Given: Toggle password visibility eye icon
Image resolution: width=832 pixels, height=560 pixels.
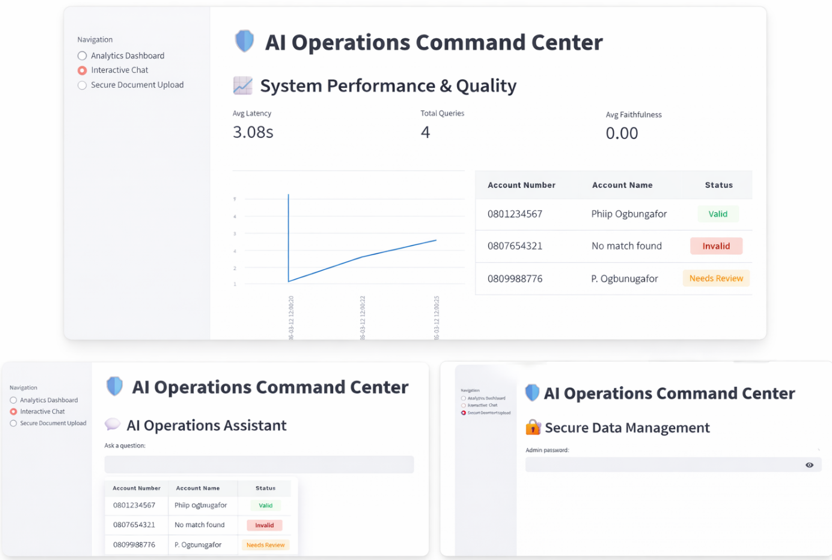Looking at the screenshot, I should pyautogui.click(x=809, y=465).
